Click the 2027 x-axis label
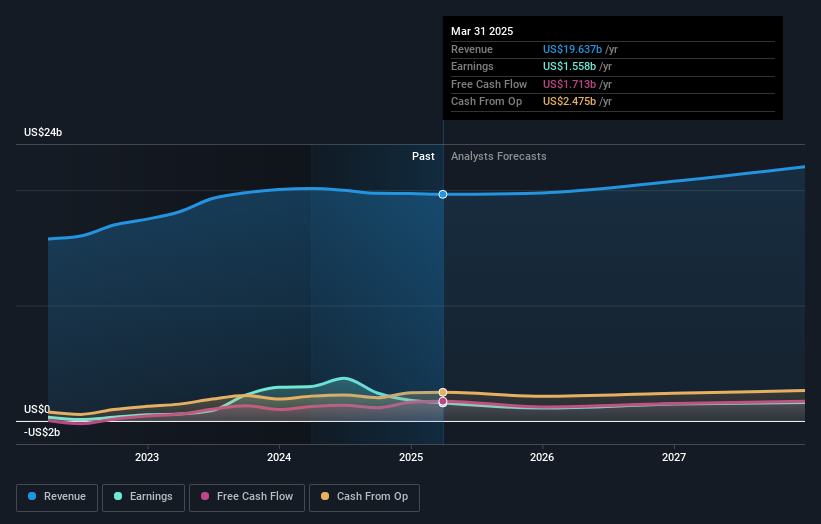 click(x=674, y=457)
